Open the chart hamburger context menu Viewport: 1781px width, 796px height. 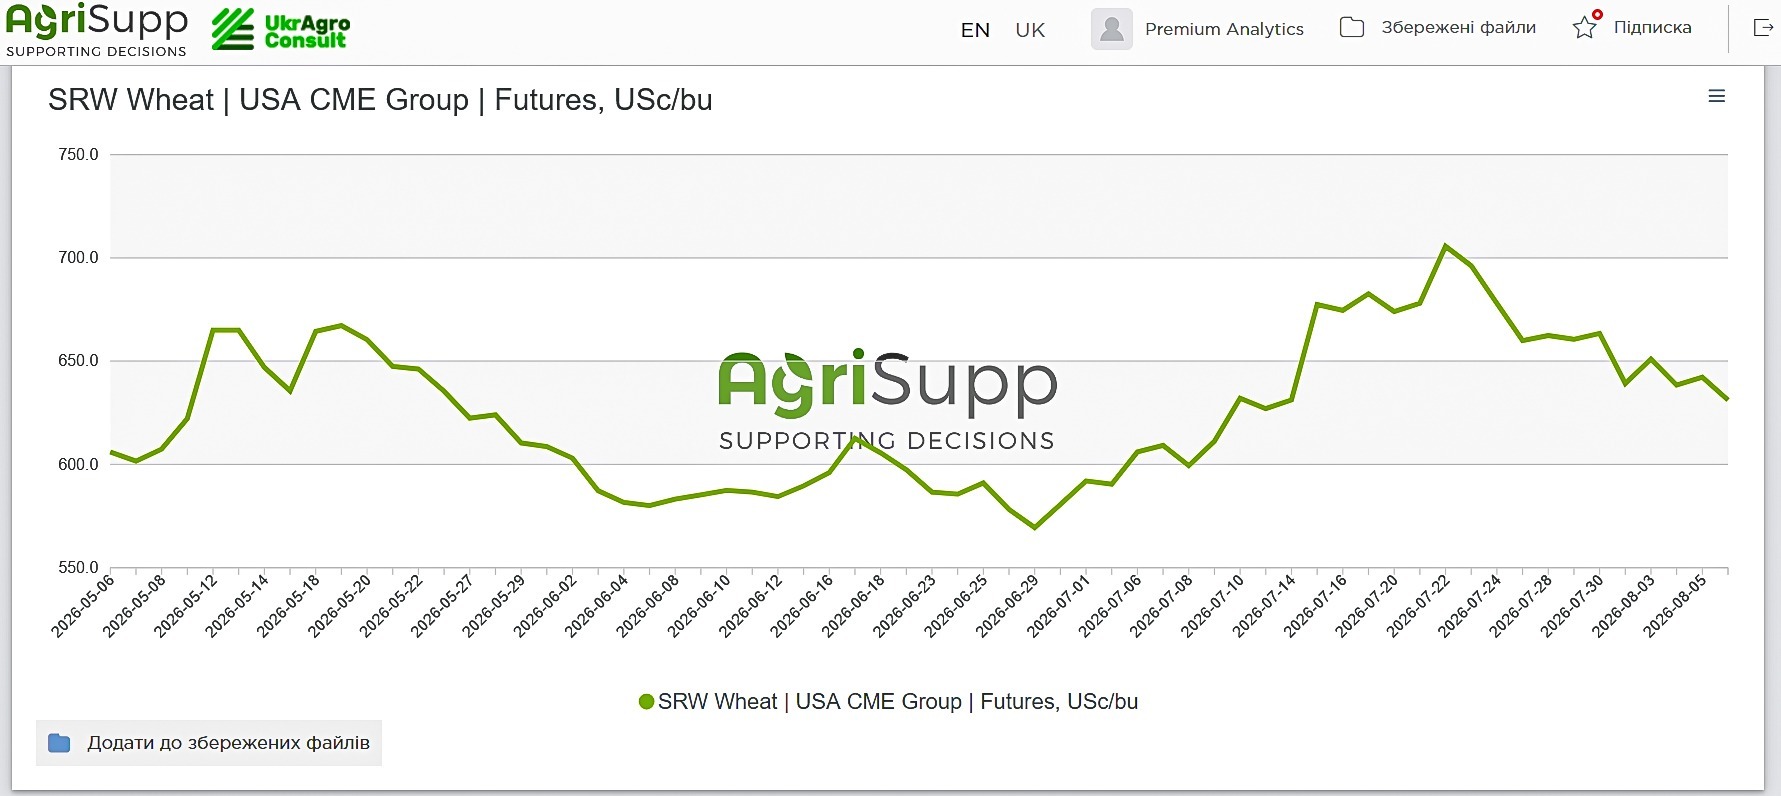tap(1717, 96)
